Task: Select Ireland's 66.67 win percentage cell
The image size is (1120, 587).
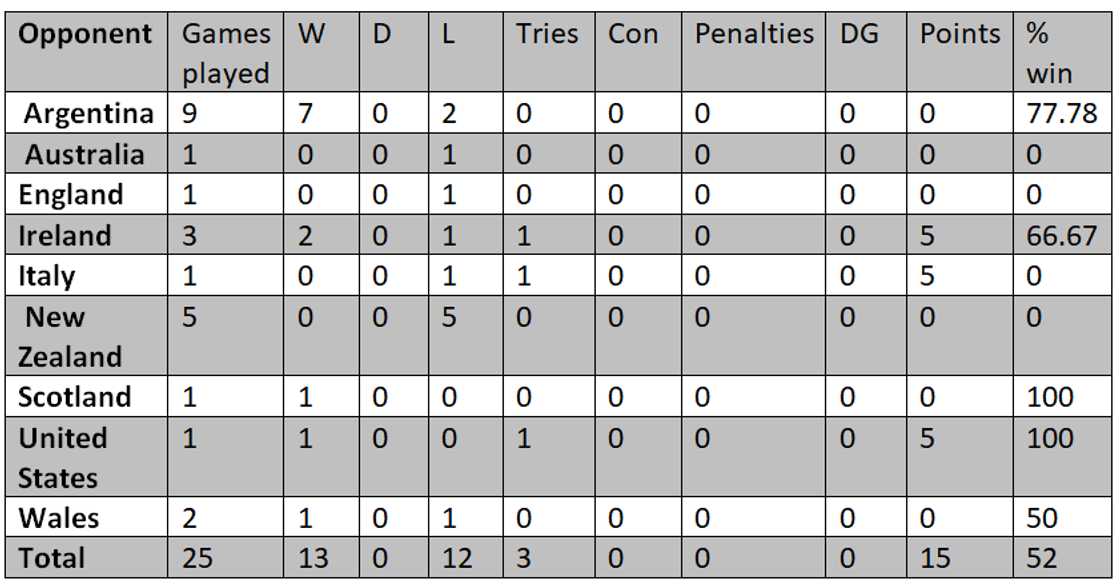Action: click(1062, 236)
